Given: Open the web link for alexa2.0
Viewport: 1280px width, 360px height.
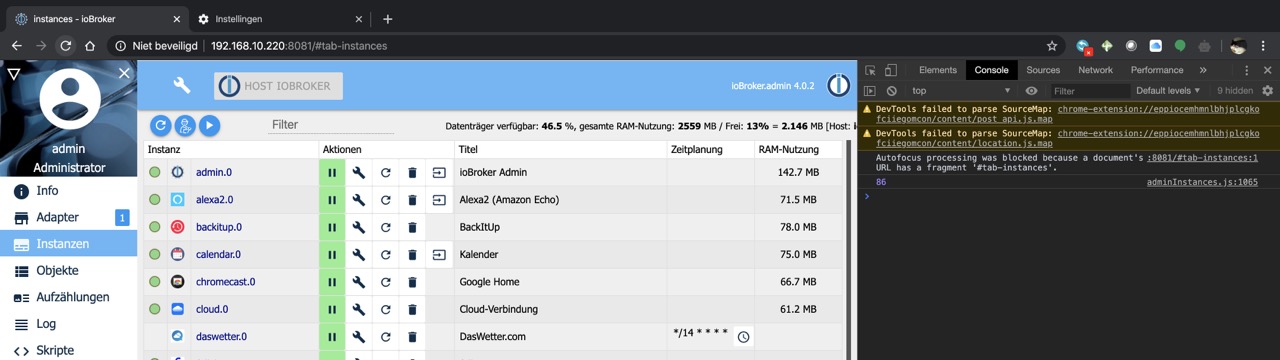Looking at the screenshot, I should 440,200.
